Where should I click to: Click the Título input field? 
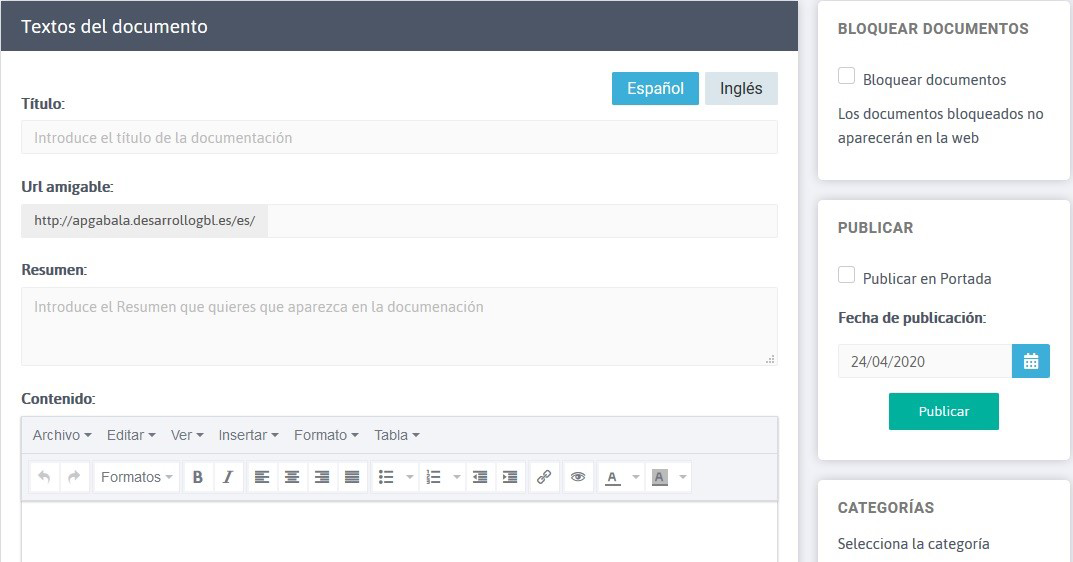[x=399, y=137]
